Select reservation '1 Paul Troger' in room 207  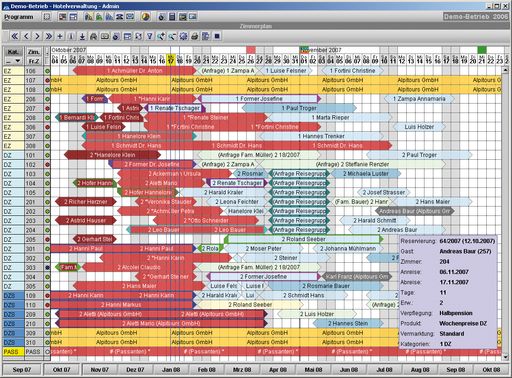tap(299, 108)
